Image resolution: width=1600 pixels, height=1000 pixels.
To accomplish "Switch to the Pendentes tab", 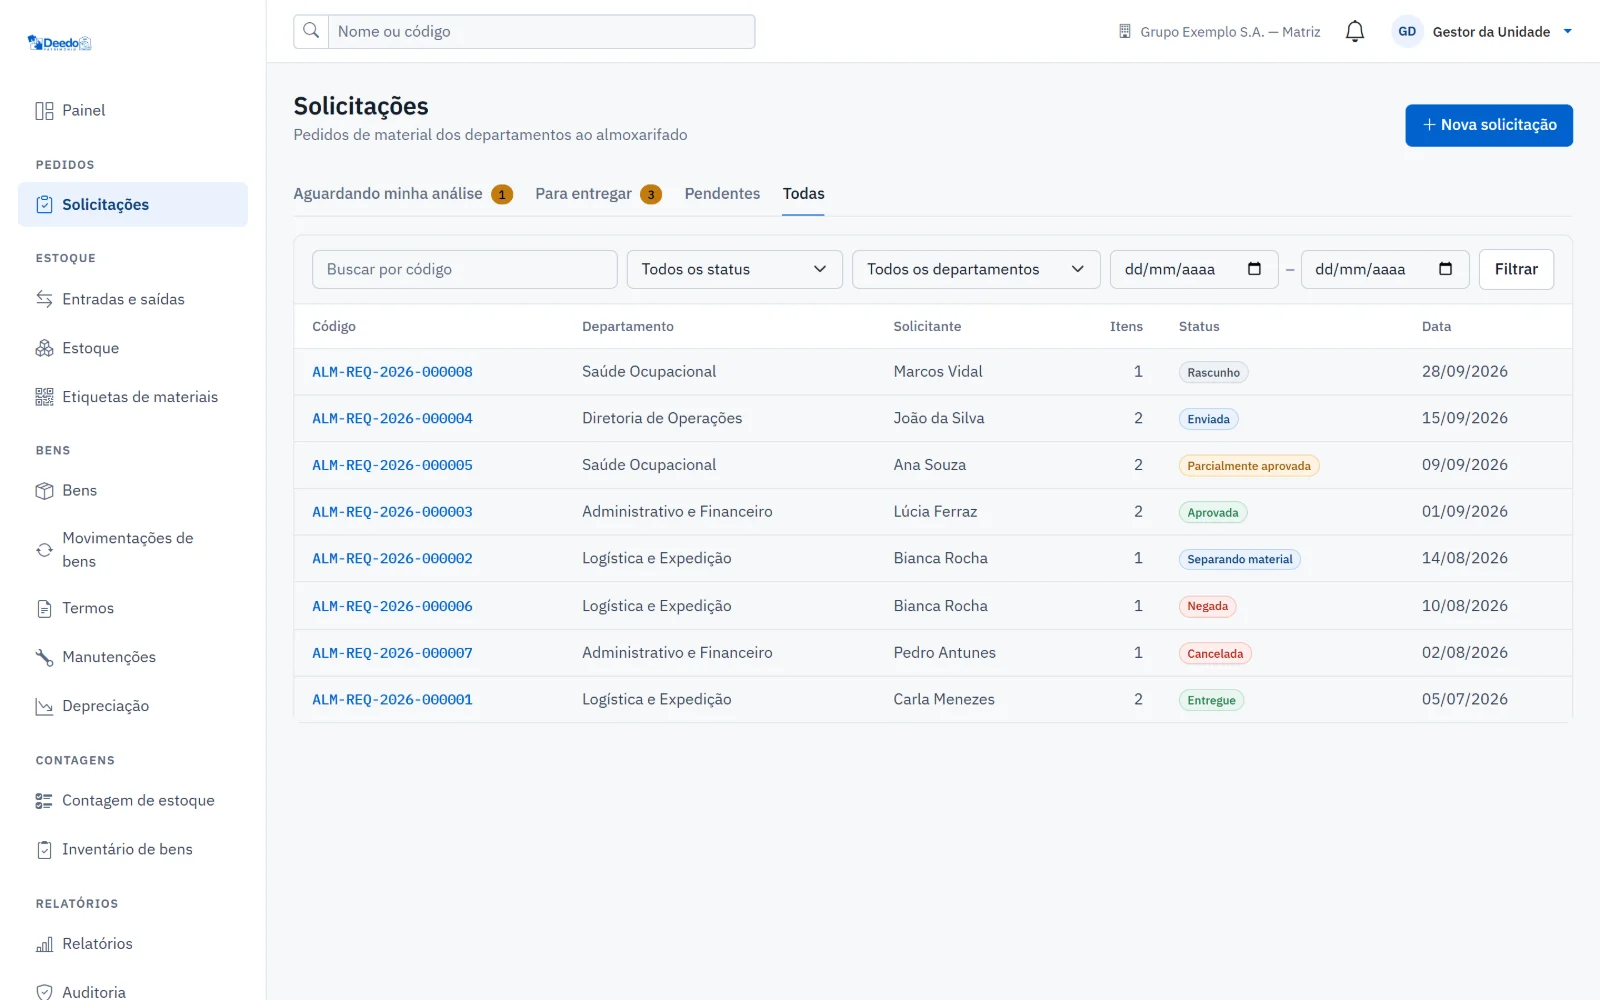I will [x=722, y=194].
